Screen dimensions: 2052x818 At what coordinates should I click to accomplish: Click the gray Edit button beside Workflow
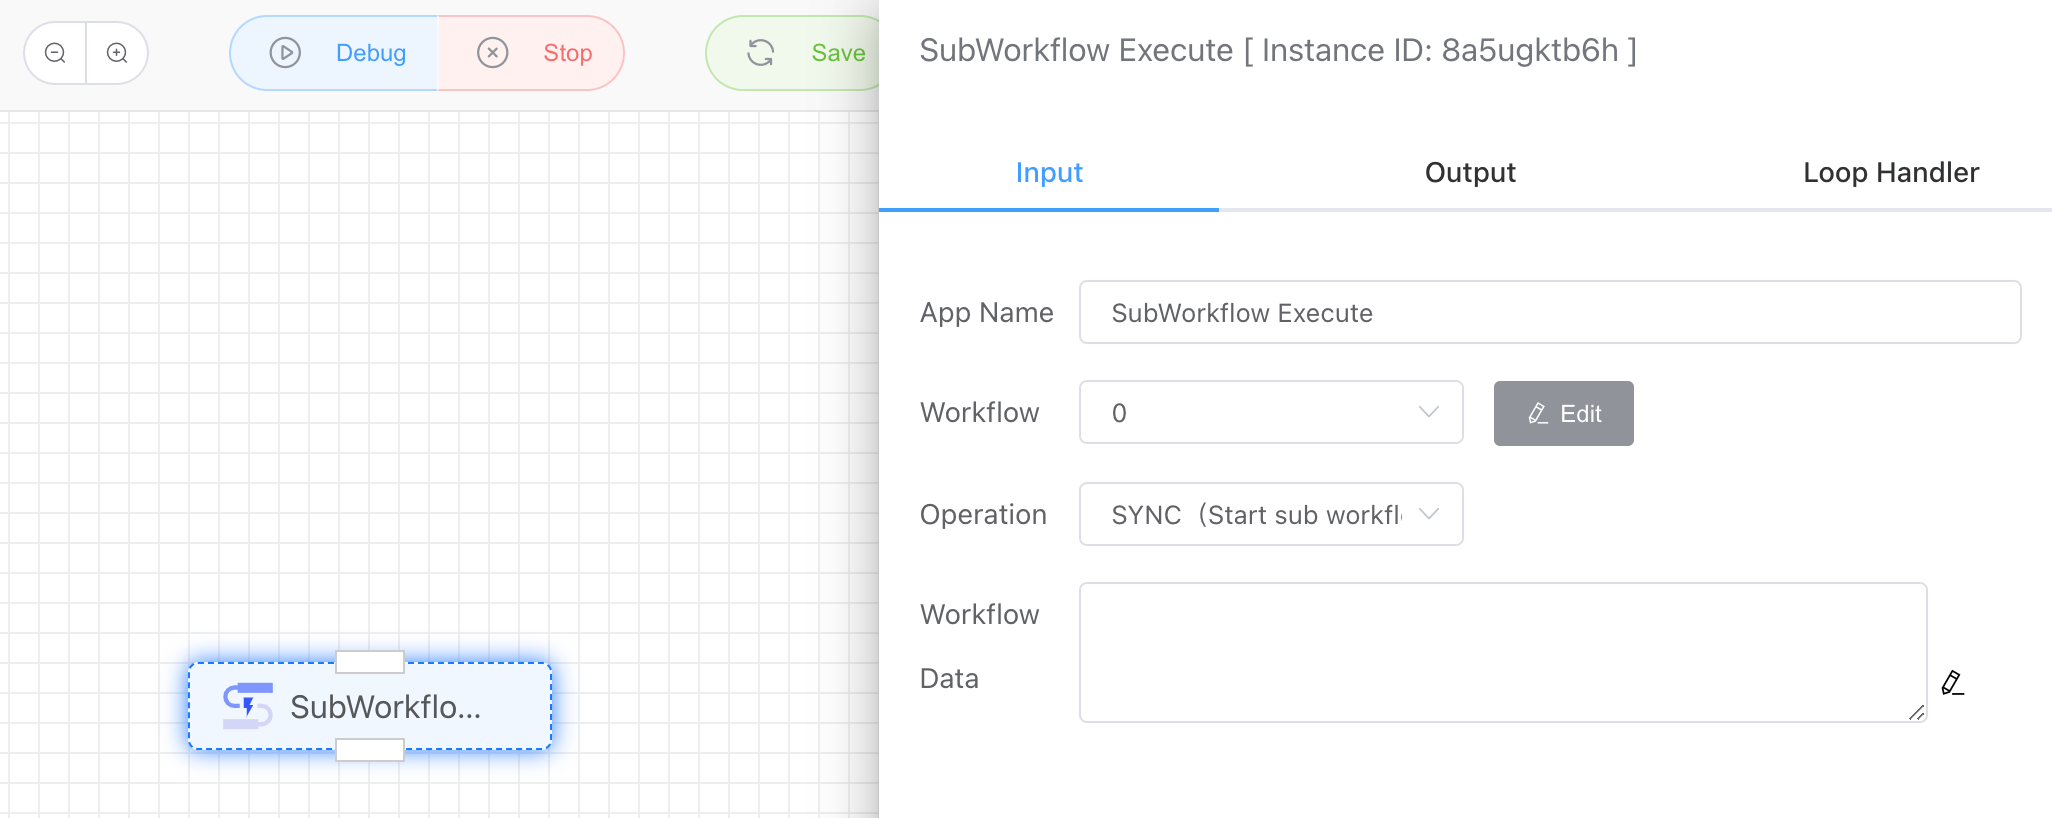(1563, 413)
